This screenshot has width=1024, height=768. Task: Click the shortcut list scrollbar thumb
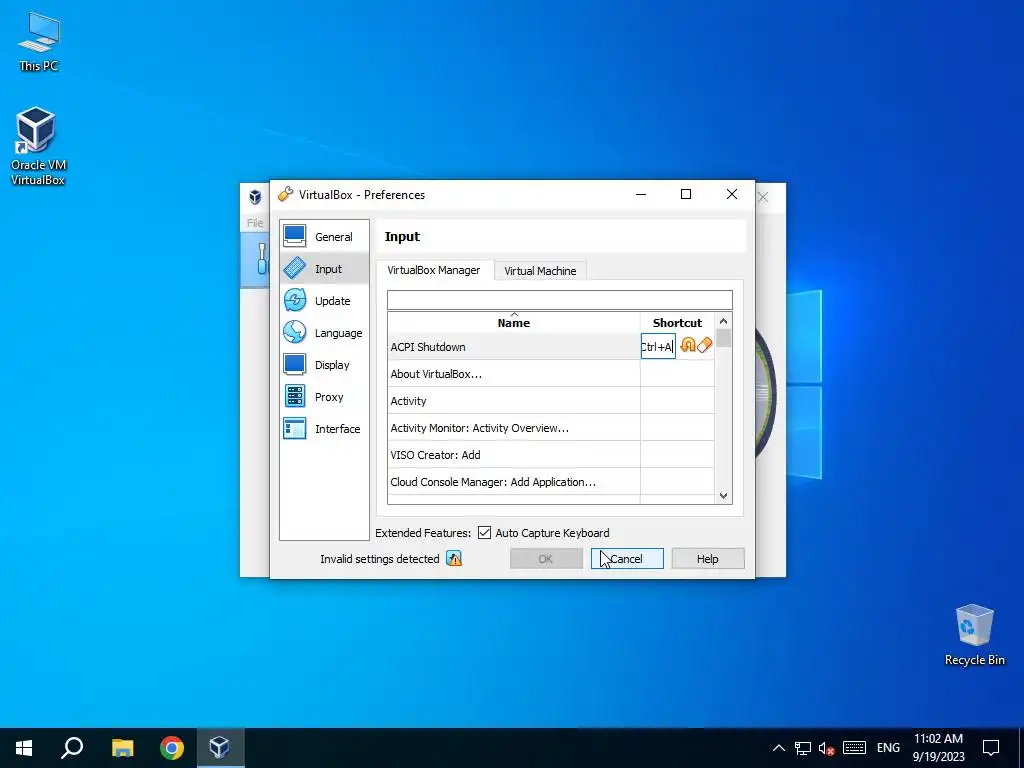(x=723, y=338)
